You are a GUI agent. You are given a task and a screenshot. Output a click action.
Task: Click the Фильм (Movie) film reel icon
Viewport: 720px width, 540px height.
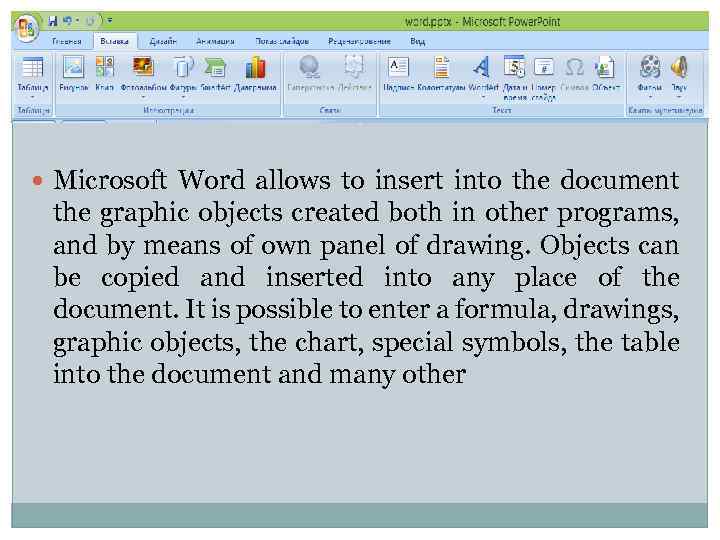pos(650,68)
